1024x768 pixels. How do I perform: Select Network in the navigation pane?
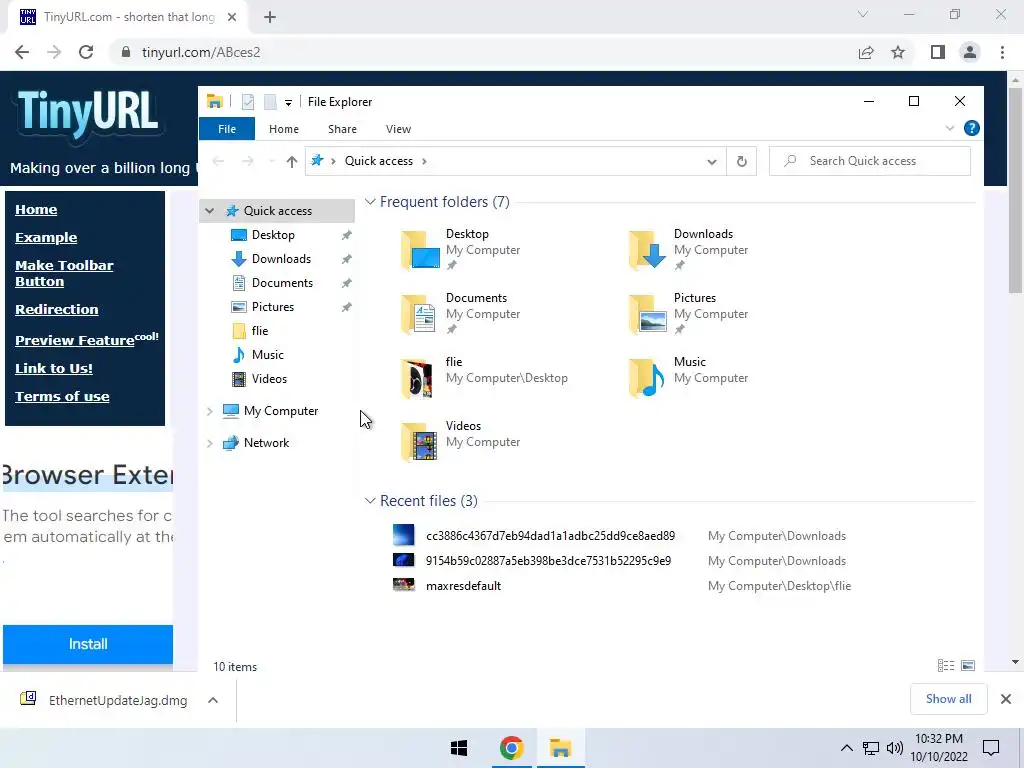coord(266,443)
